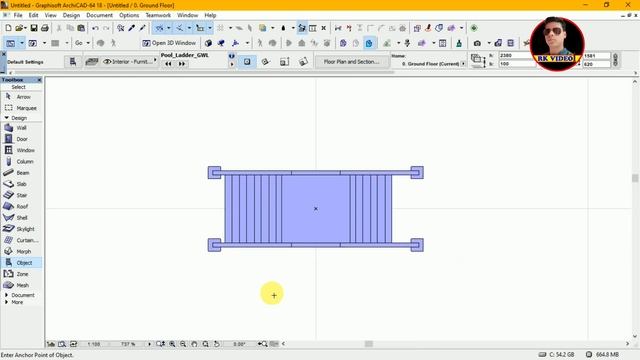Collapse the Design group in Toolbox
Viewport: 640px width, 360px height.
point(7,118)
